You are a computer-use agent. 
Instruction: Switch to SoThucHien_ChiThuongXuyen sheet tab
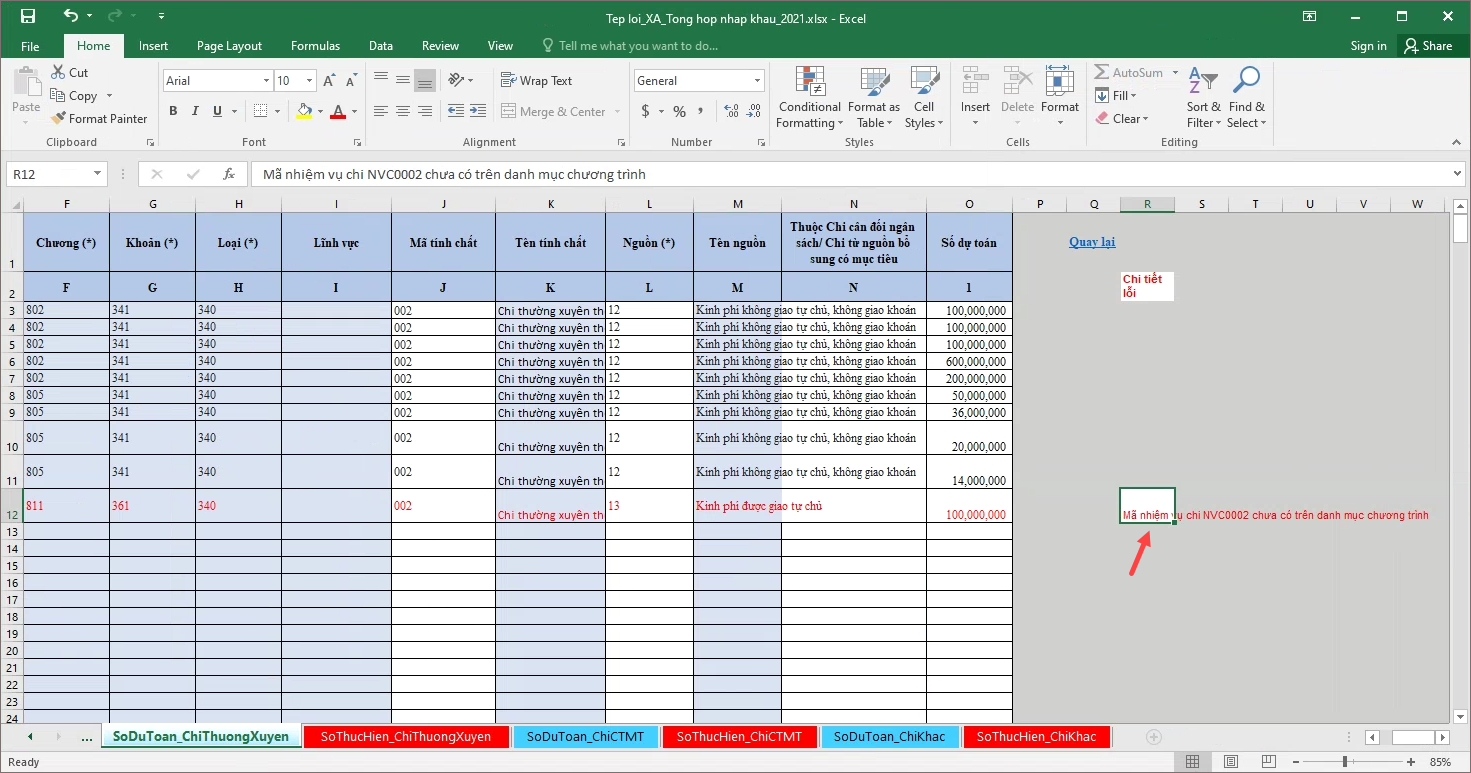[405, 737]
